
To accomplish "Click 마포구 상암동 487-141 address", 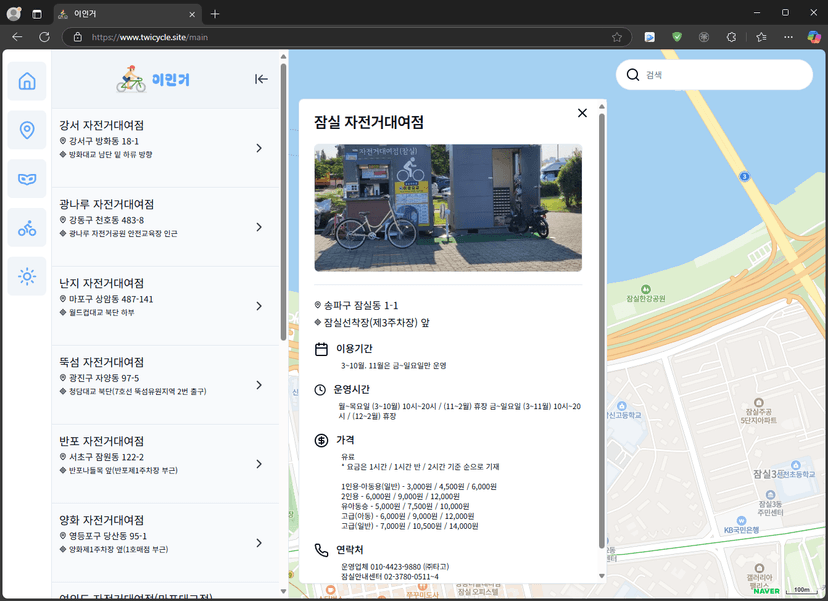I will (x=111, y=299).
